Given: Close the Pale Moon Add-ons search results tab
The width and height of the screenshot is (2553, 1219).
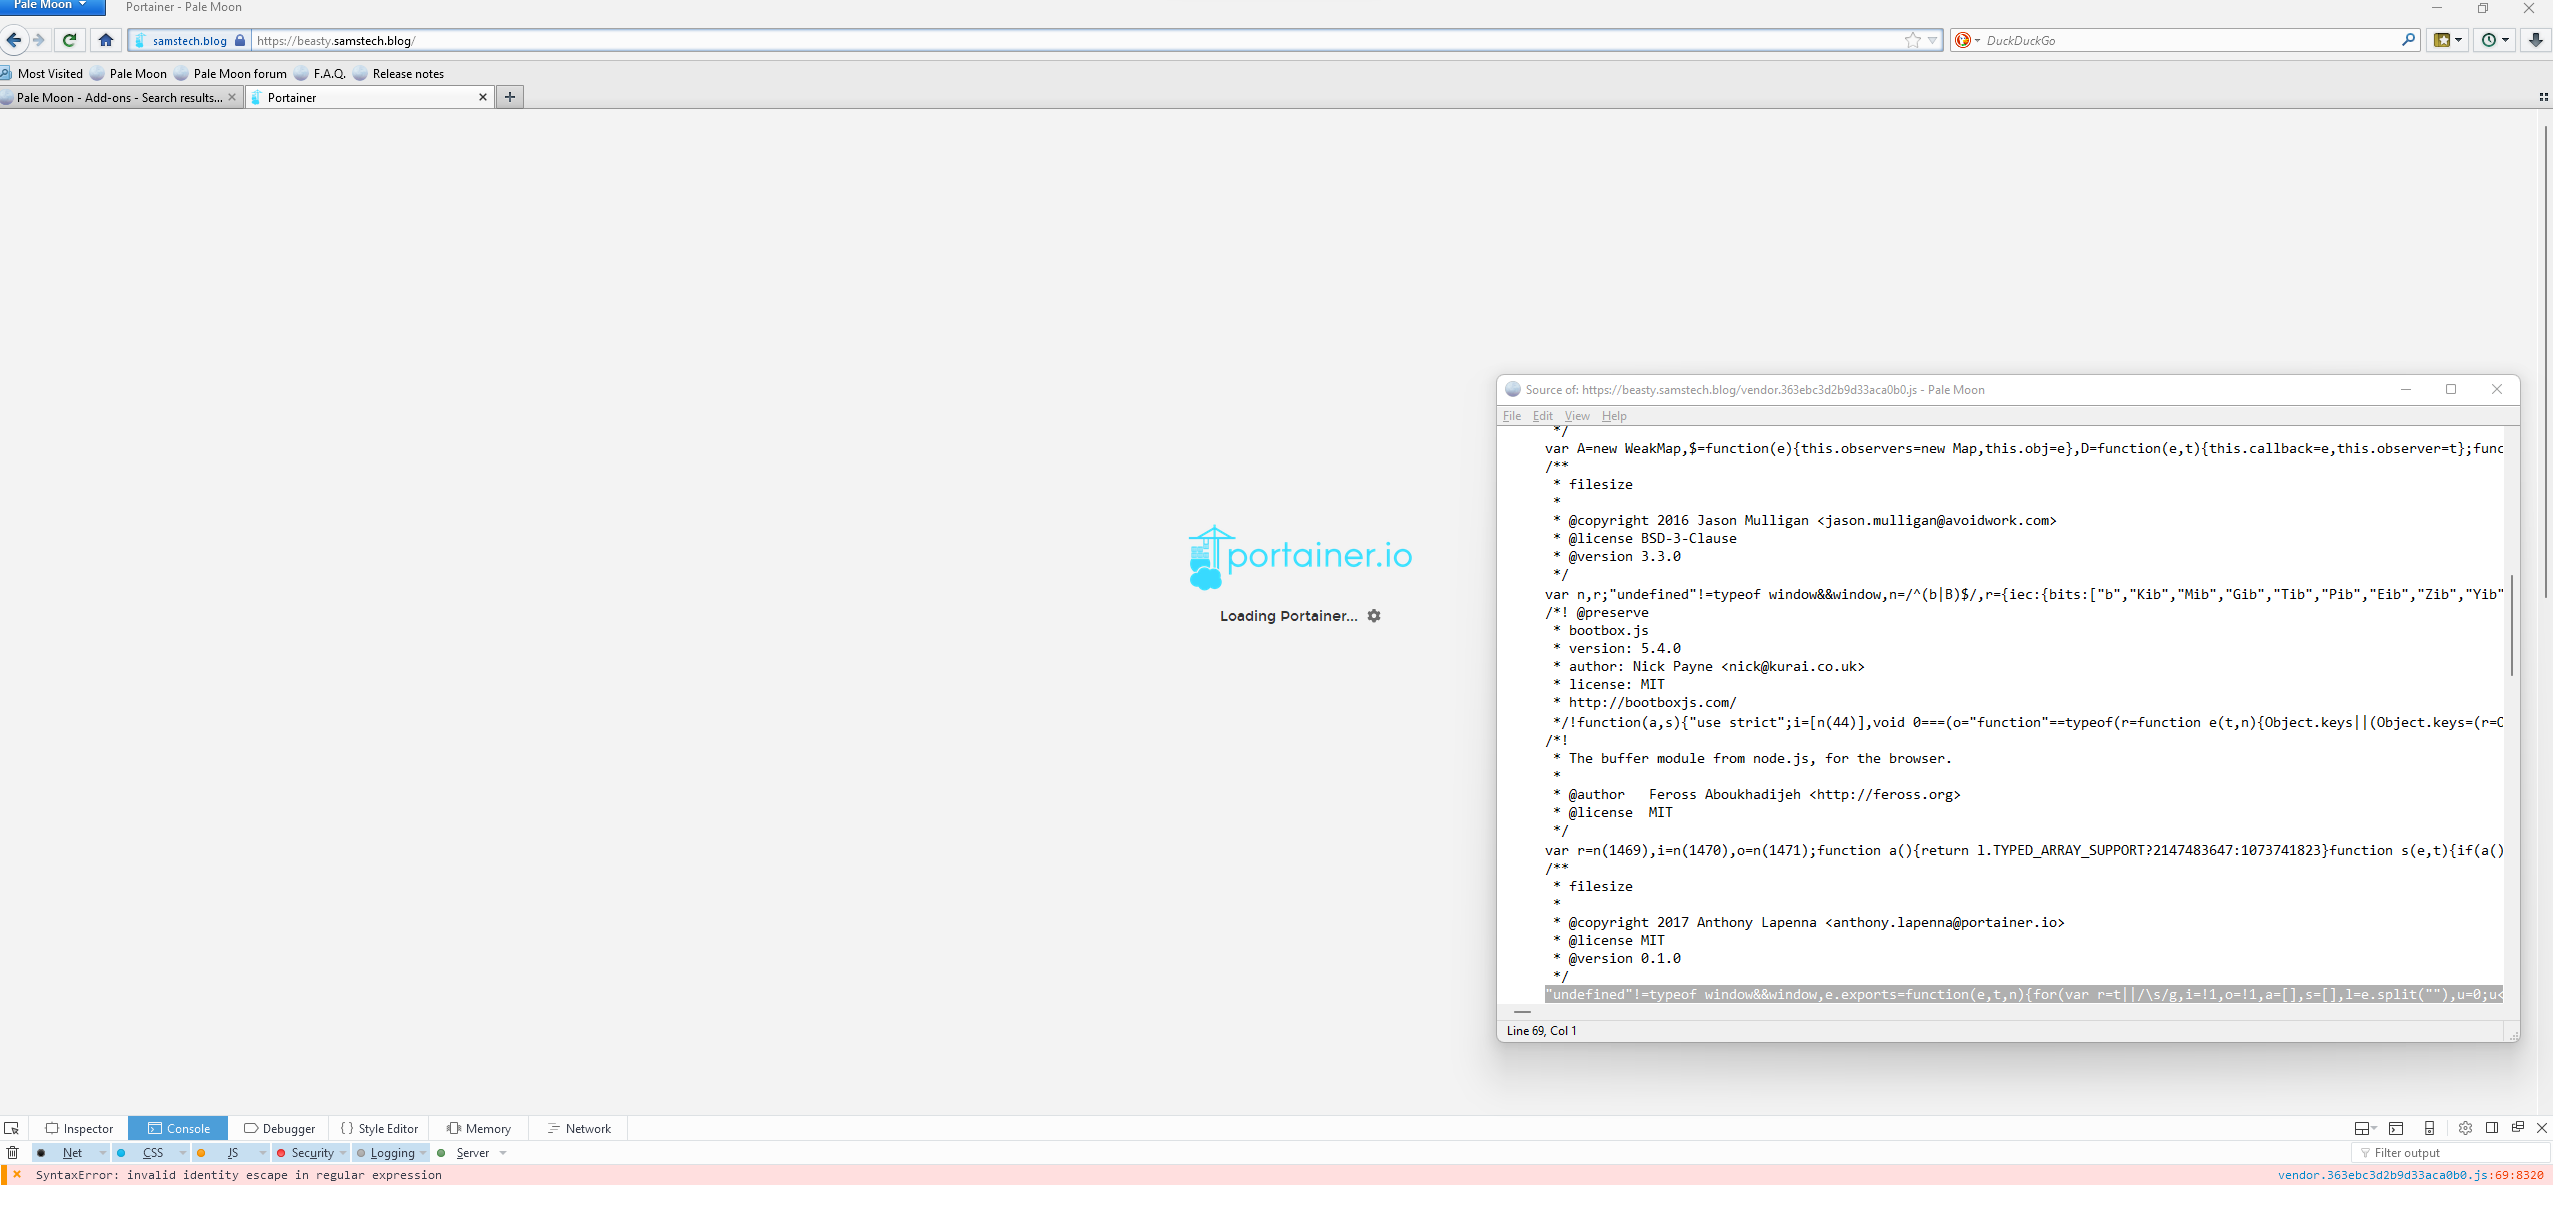Looking at the screenshot, I should pyautogui.click(x=232, y=97).
